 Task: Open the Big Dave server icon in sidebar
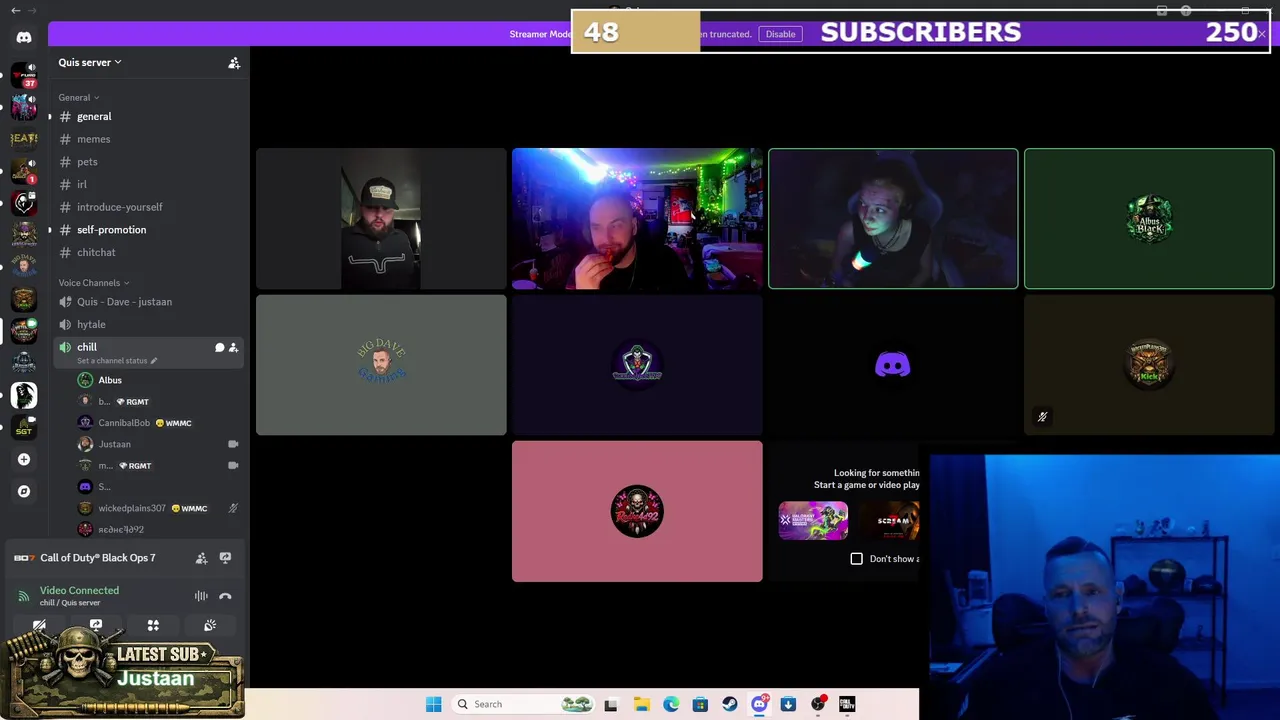tap(24, 267)
